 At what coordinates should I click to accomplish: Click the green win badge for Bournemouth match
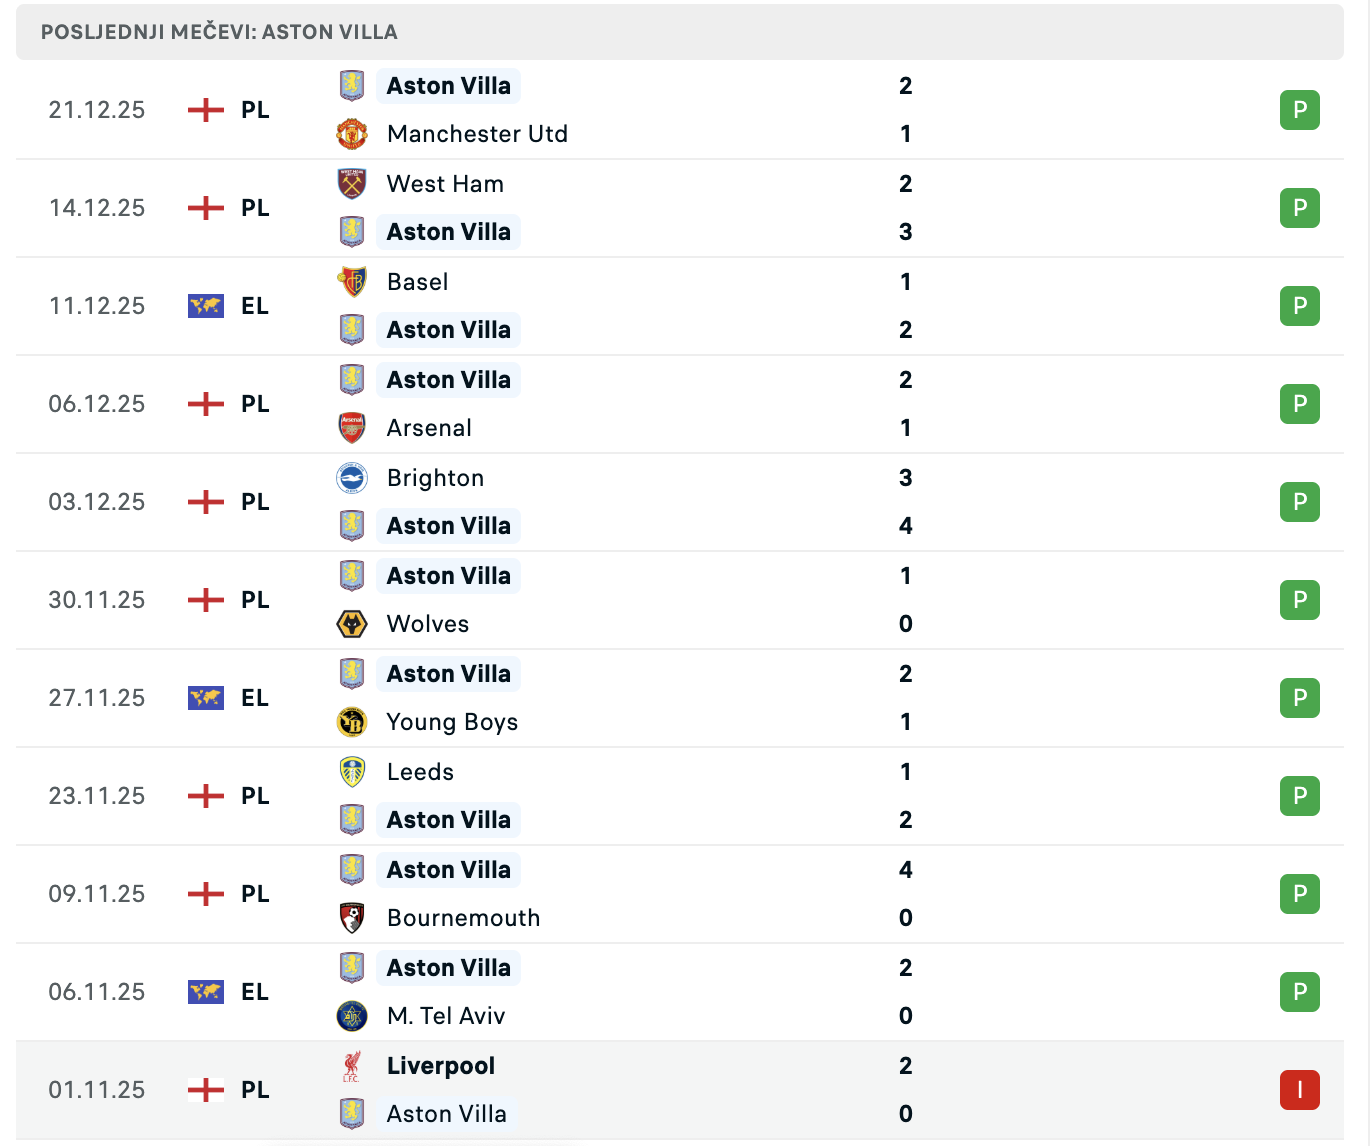(1299, 894)
